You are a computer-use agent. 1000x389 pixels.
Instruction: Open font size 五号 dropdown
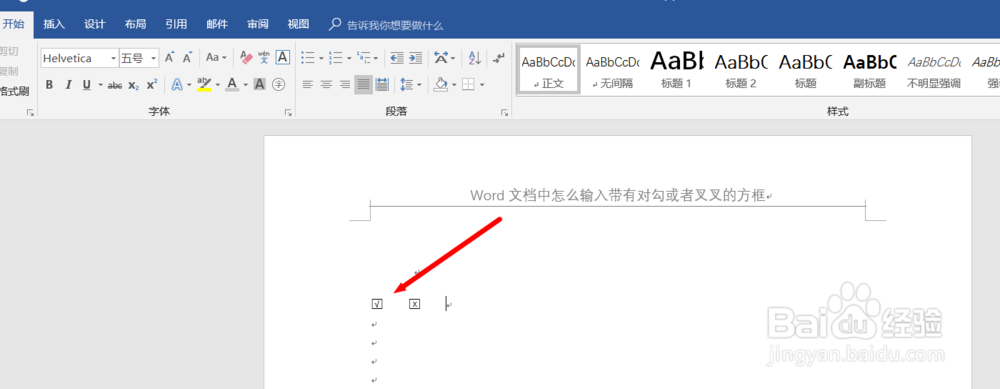[154, 58]
